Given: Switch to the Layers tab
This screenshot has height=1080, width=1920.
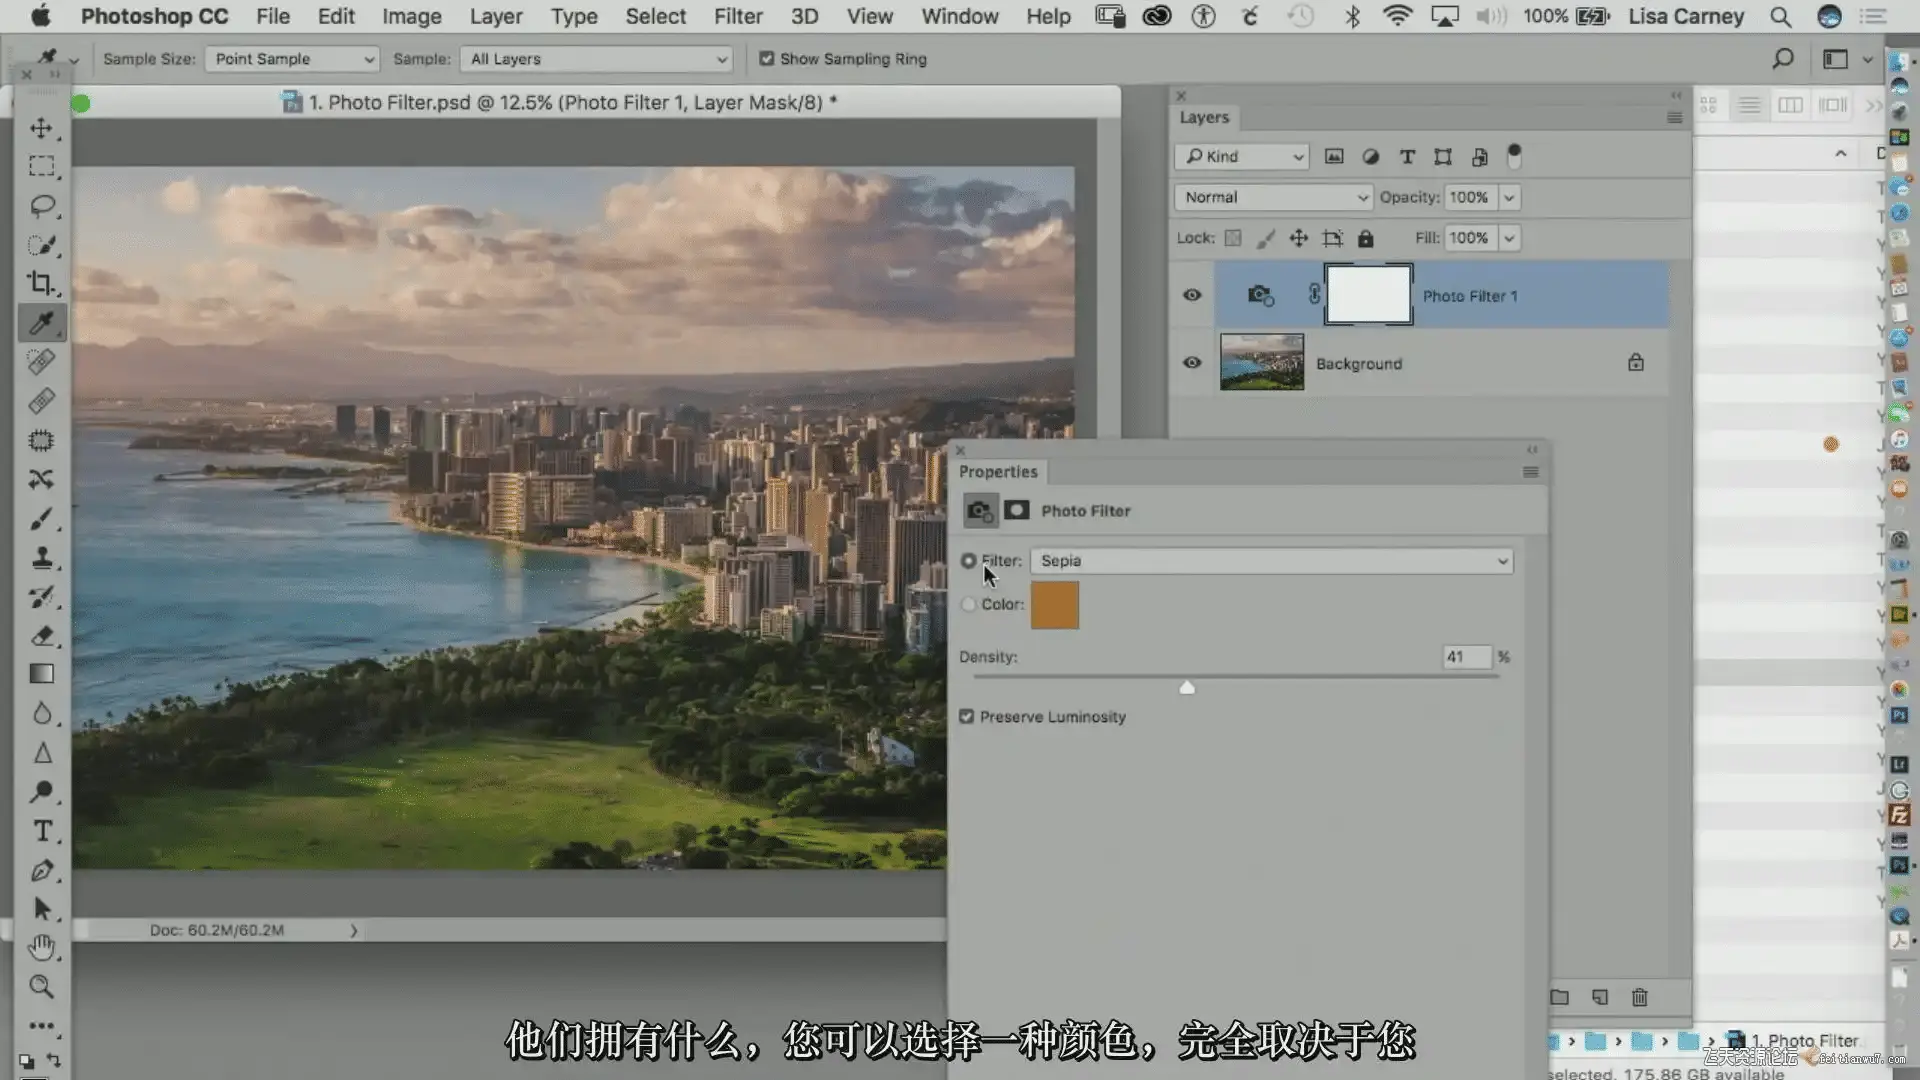Looking at the screenshot, I should [x=1203, y=117].
